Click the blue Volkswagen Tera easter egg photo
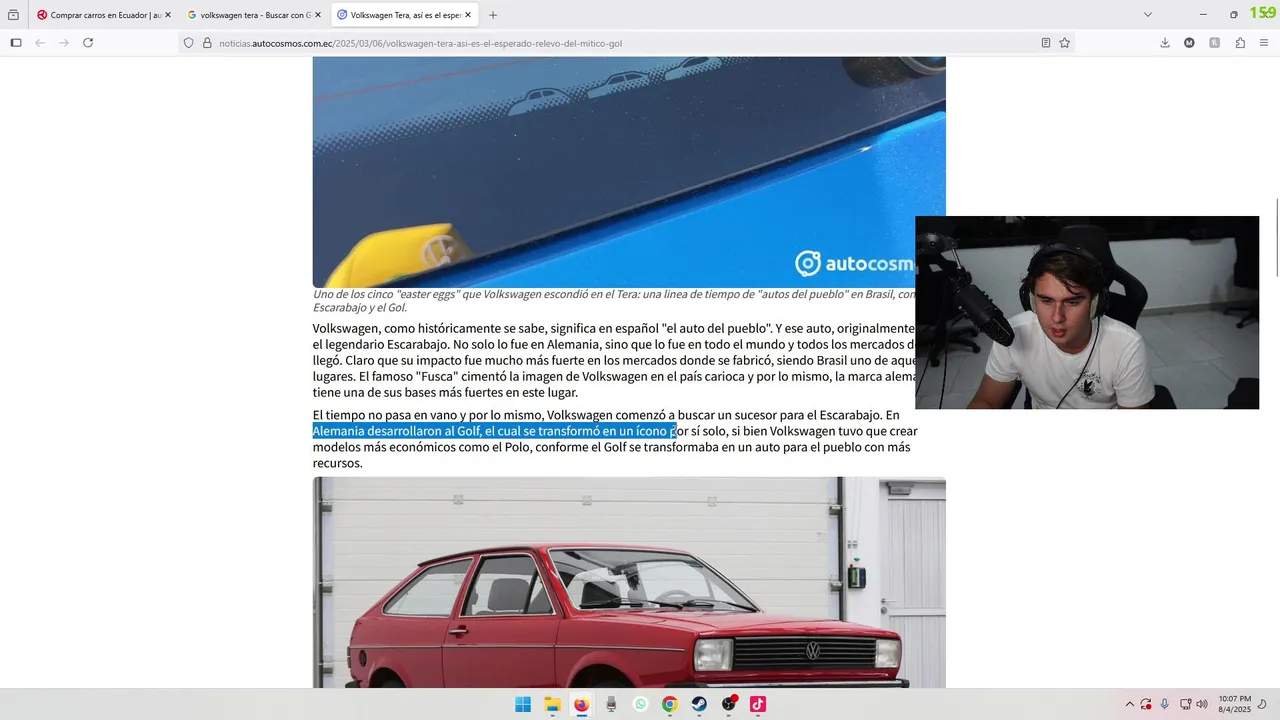 [x=629, y=172]
